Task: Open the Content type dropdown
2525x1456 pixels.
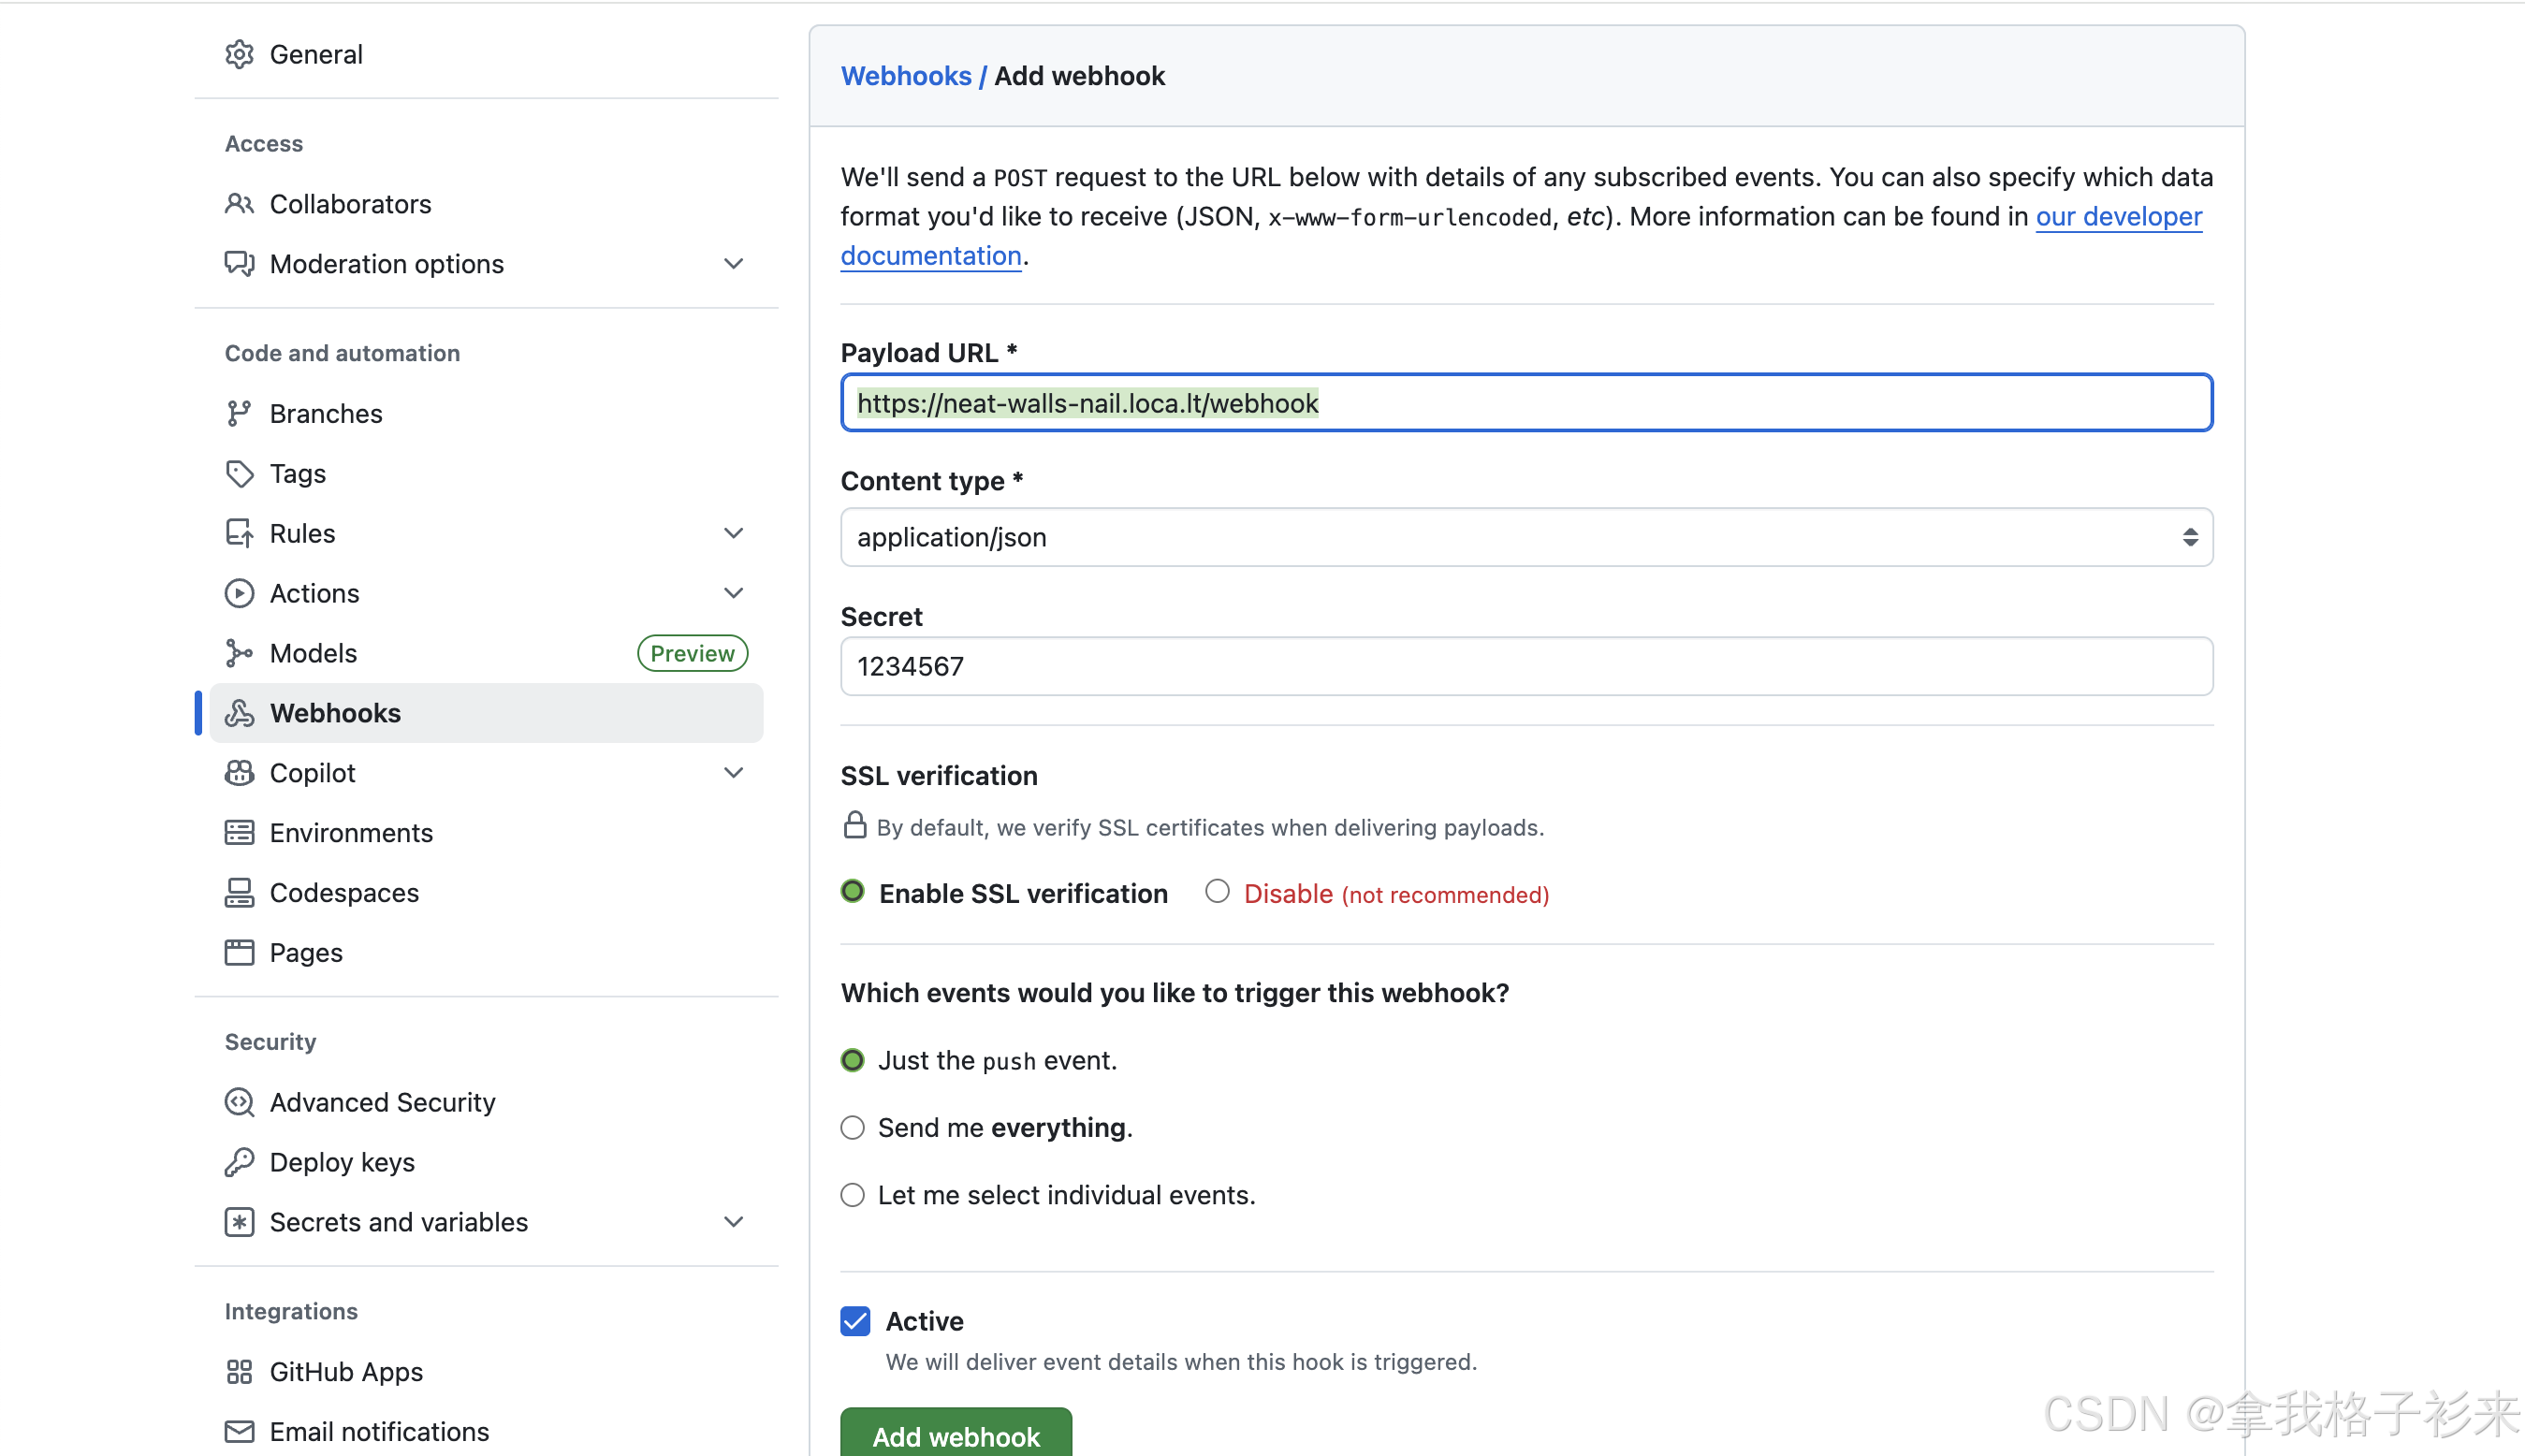Action: [1526, 537]
